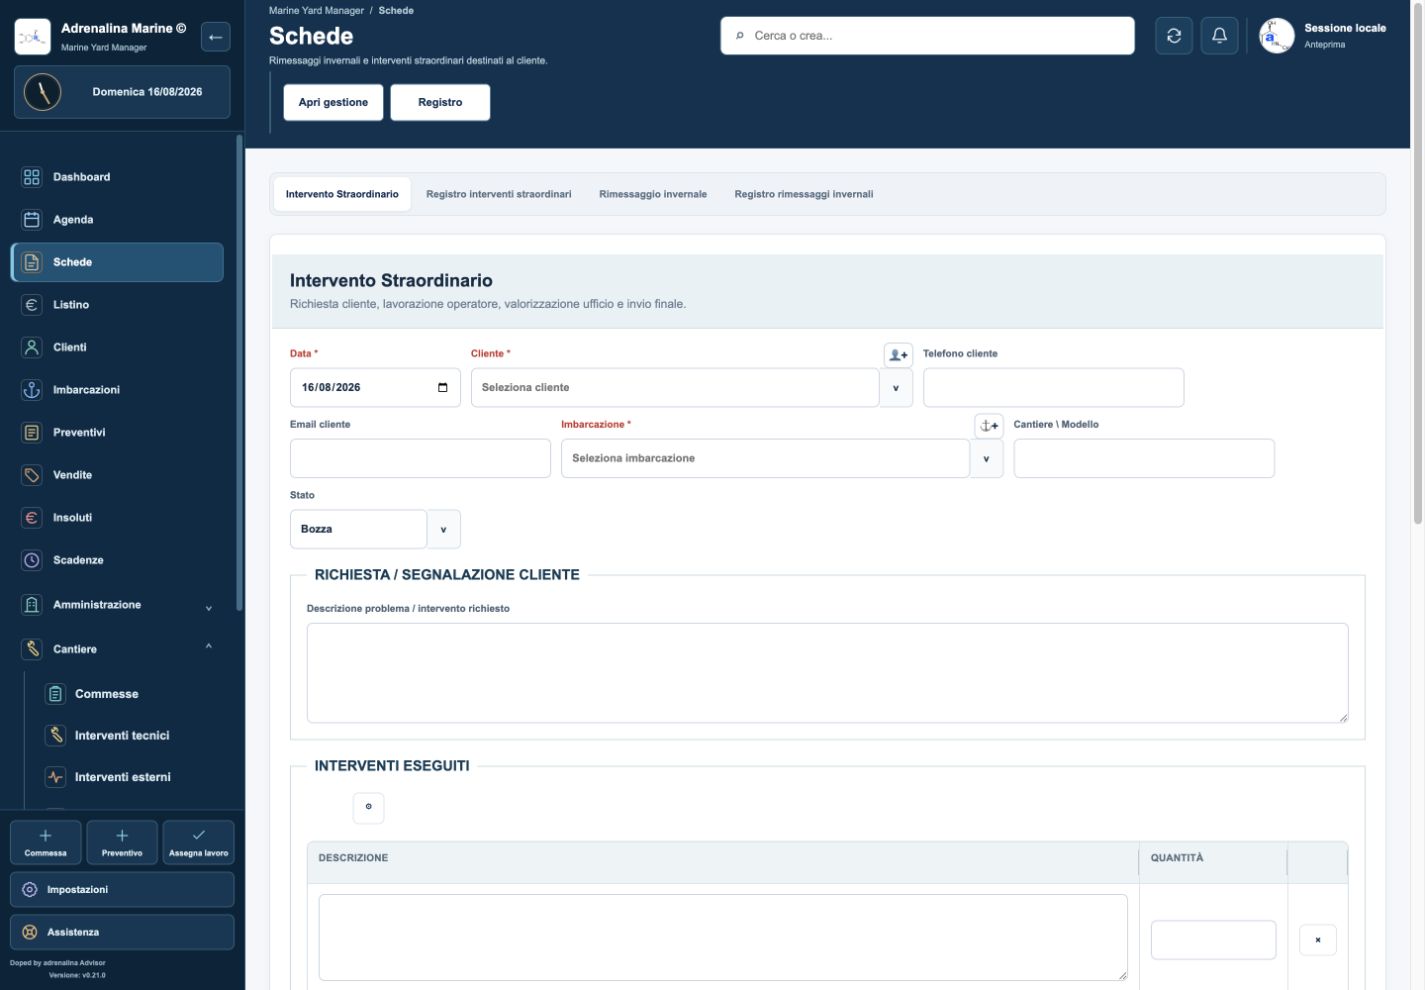Open the Stato Bozza dropdown arrow
This screenshot has width=1425, height=990.
click(444, 530)
